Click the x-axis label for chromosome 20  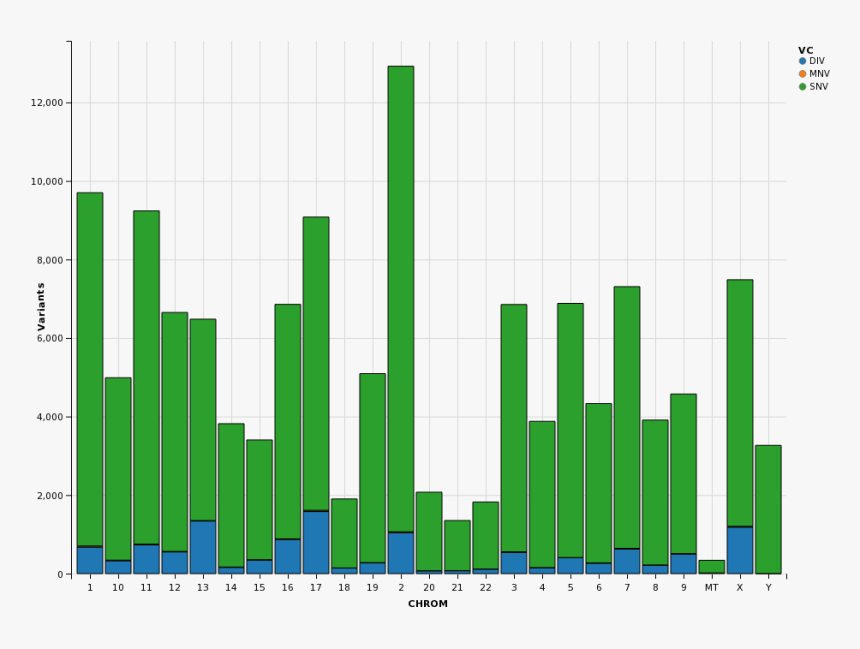tap(429, 588)
